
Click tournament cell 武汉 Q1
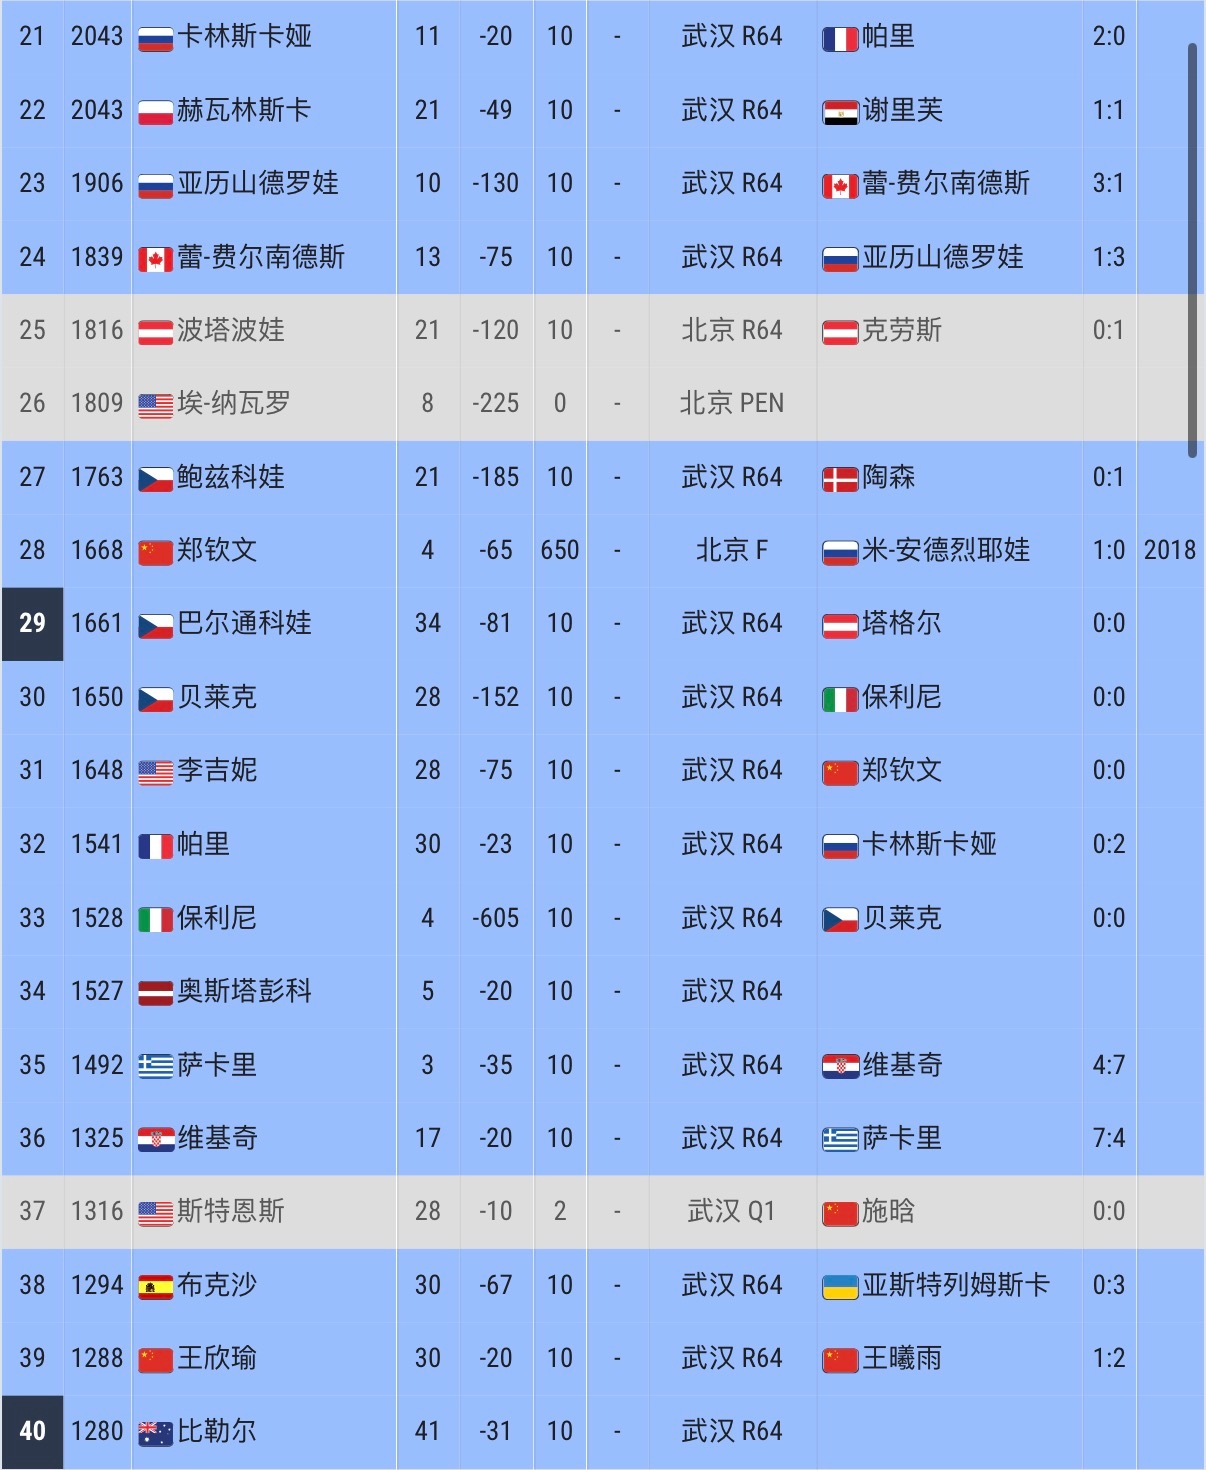click(x=732, y=1211)
